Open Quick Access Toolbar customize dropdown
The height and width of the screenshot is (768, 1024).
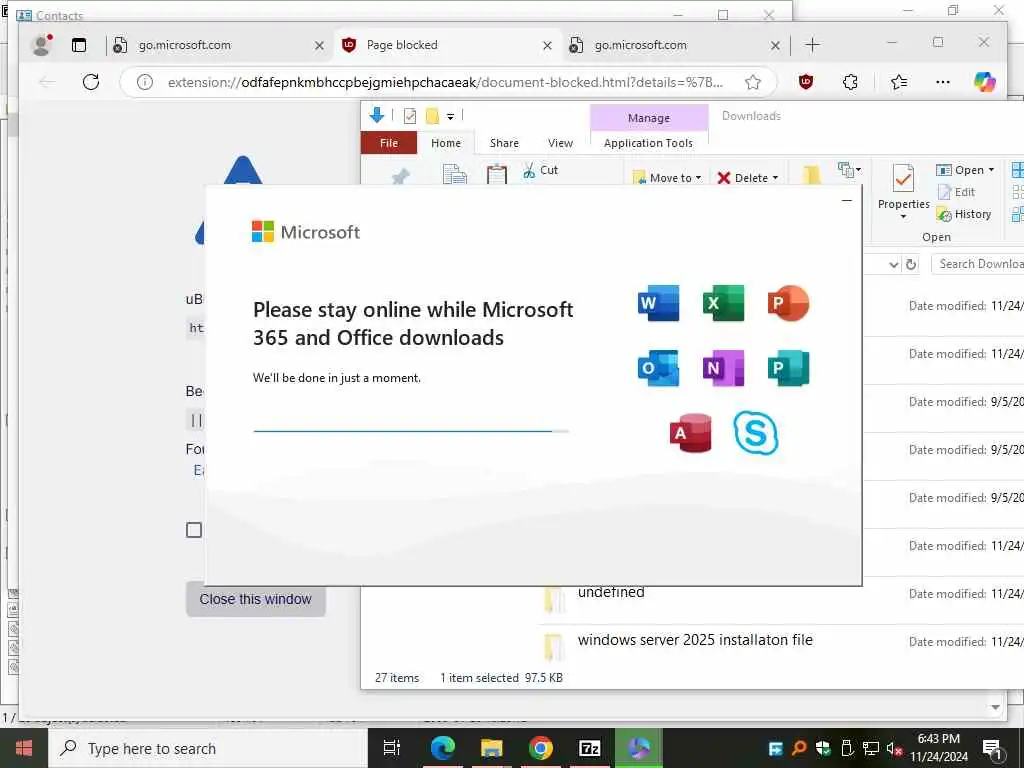(450, 117)
